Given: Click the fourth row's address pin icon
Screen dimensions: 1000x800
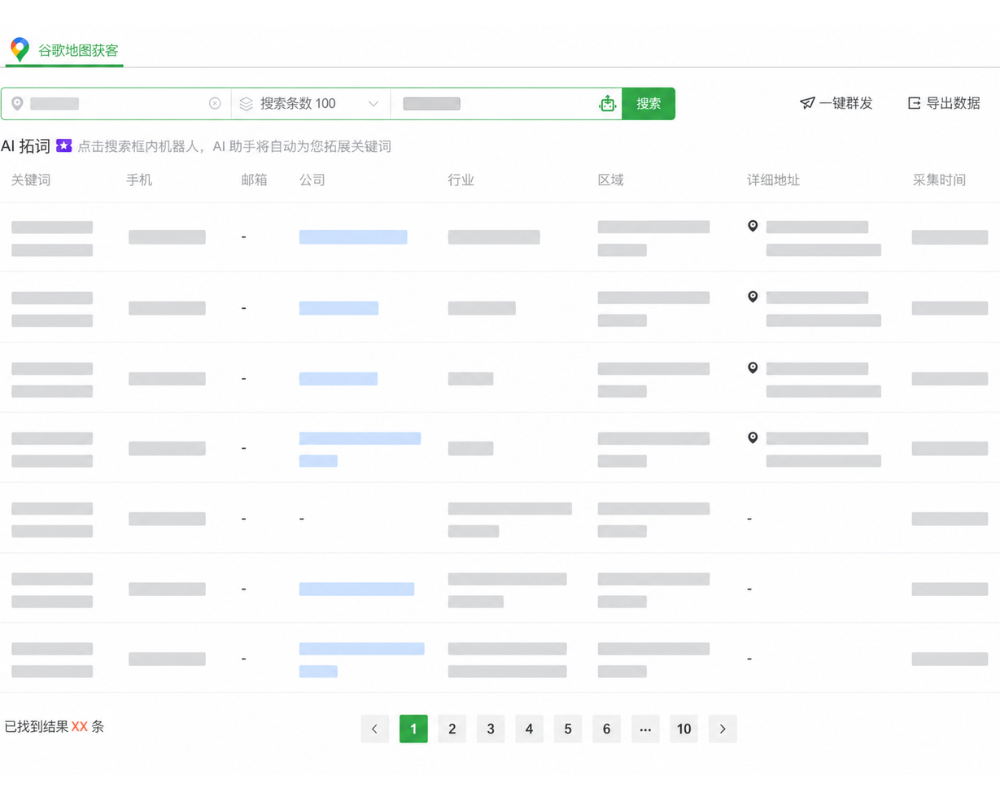Looking at the screenshot, I should coord(753,438).
